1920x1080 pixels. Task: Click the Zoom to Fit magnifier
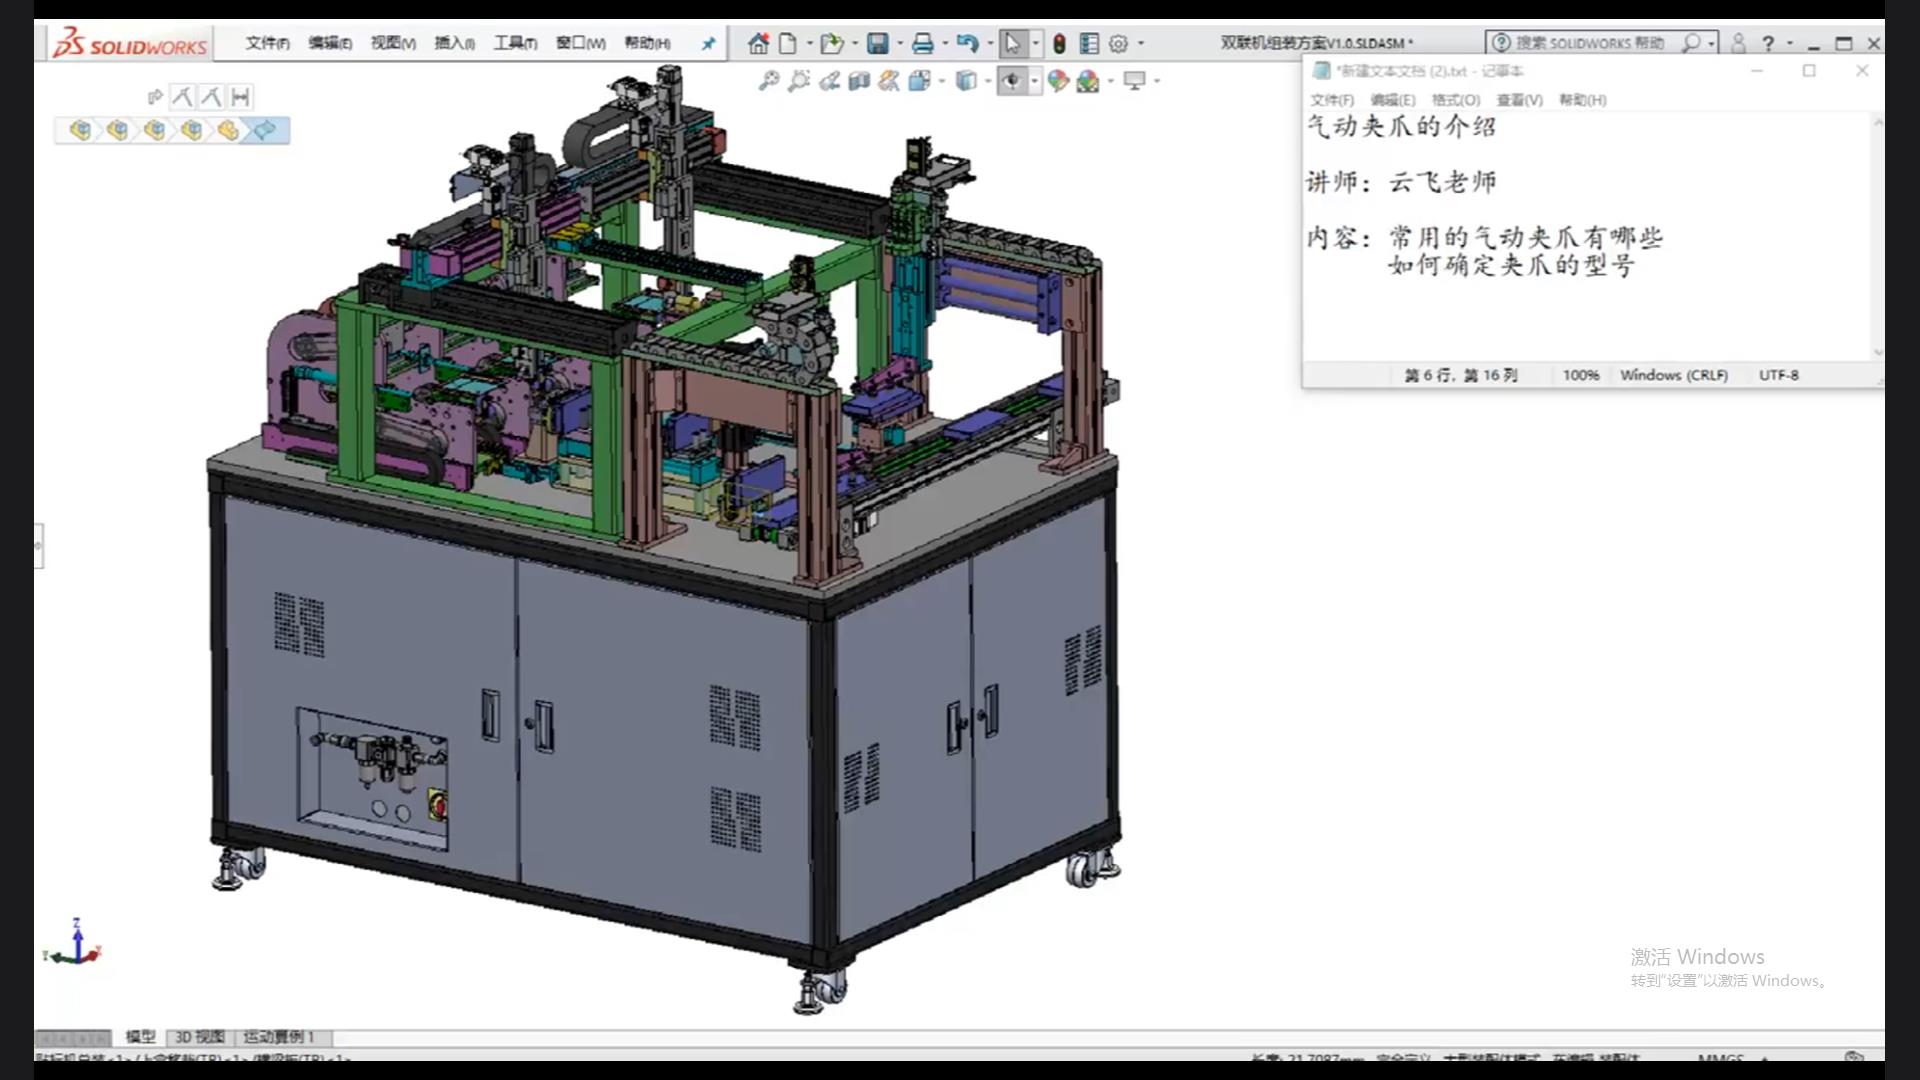[768, 81]
